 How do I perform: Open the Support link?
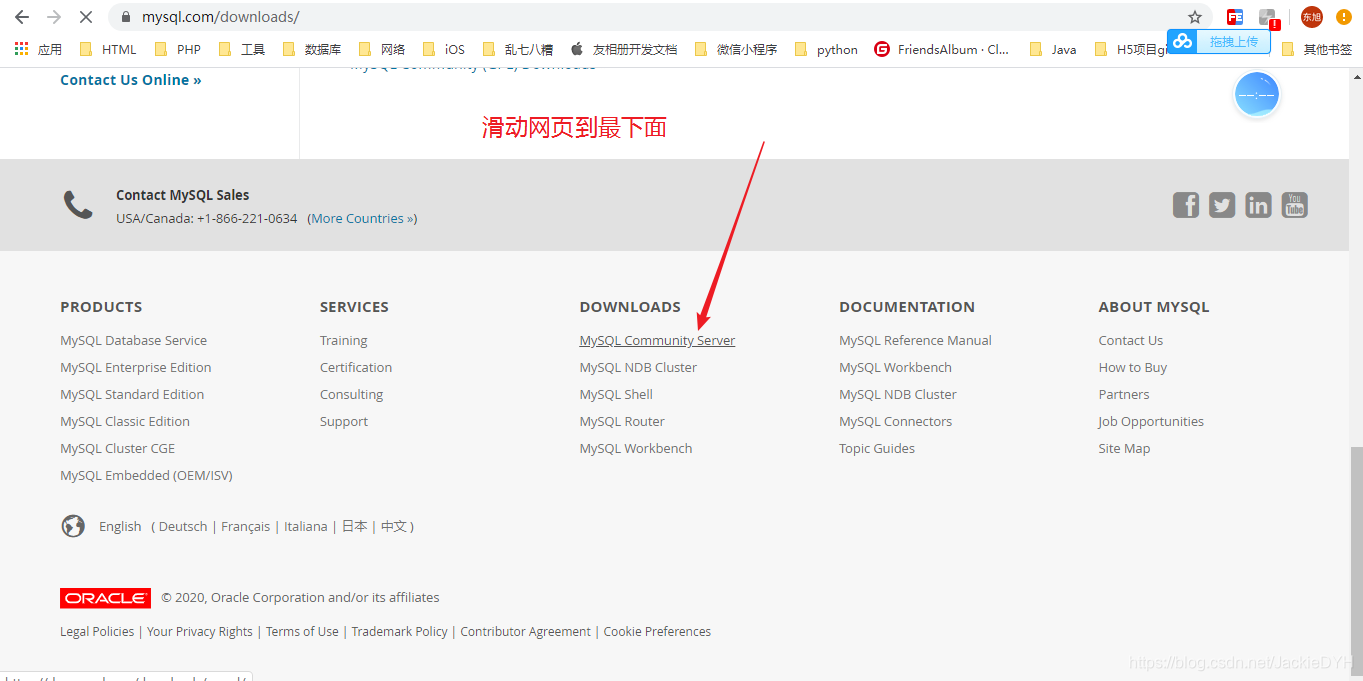tap(344, 421)
